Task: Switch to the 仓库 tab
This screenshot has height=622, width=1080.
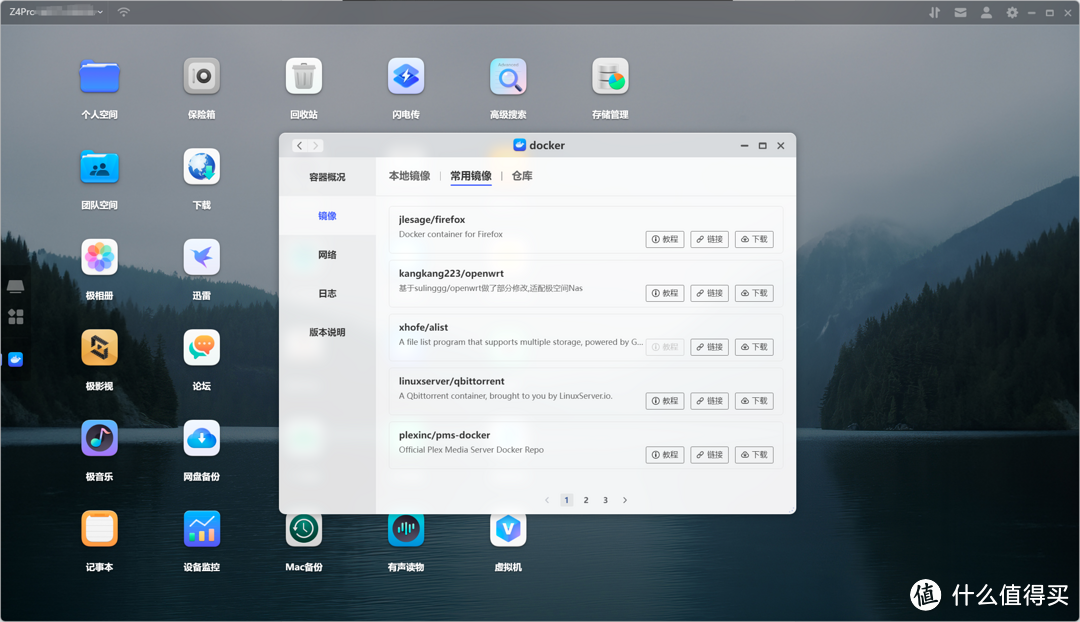Action: point(522,176)
